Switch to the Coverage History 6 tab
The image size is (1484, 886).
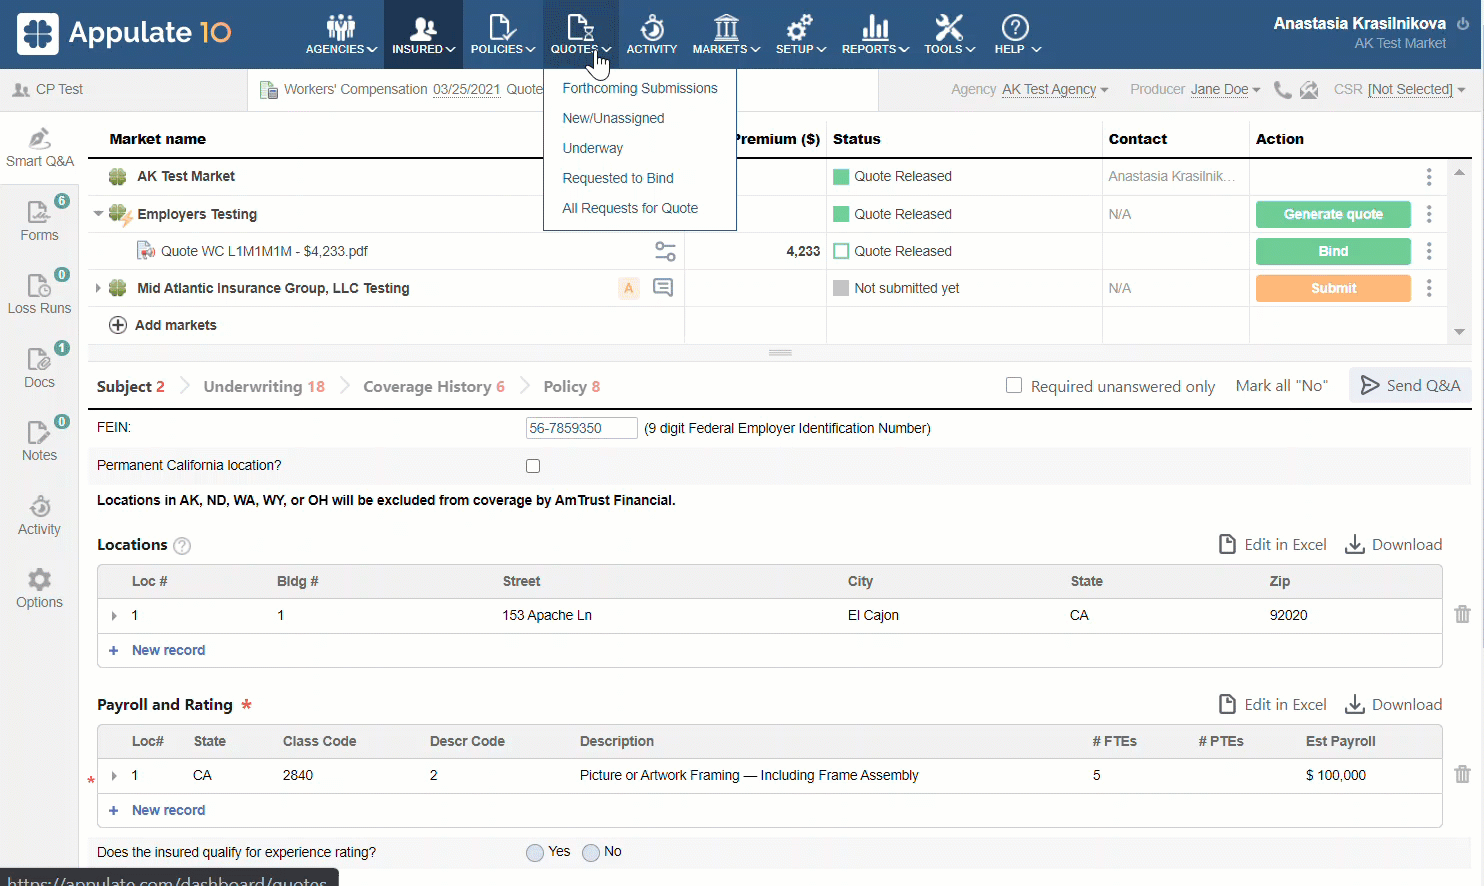(x=434, y=386)
